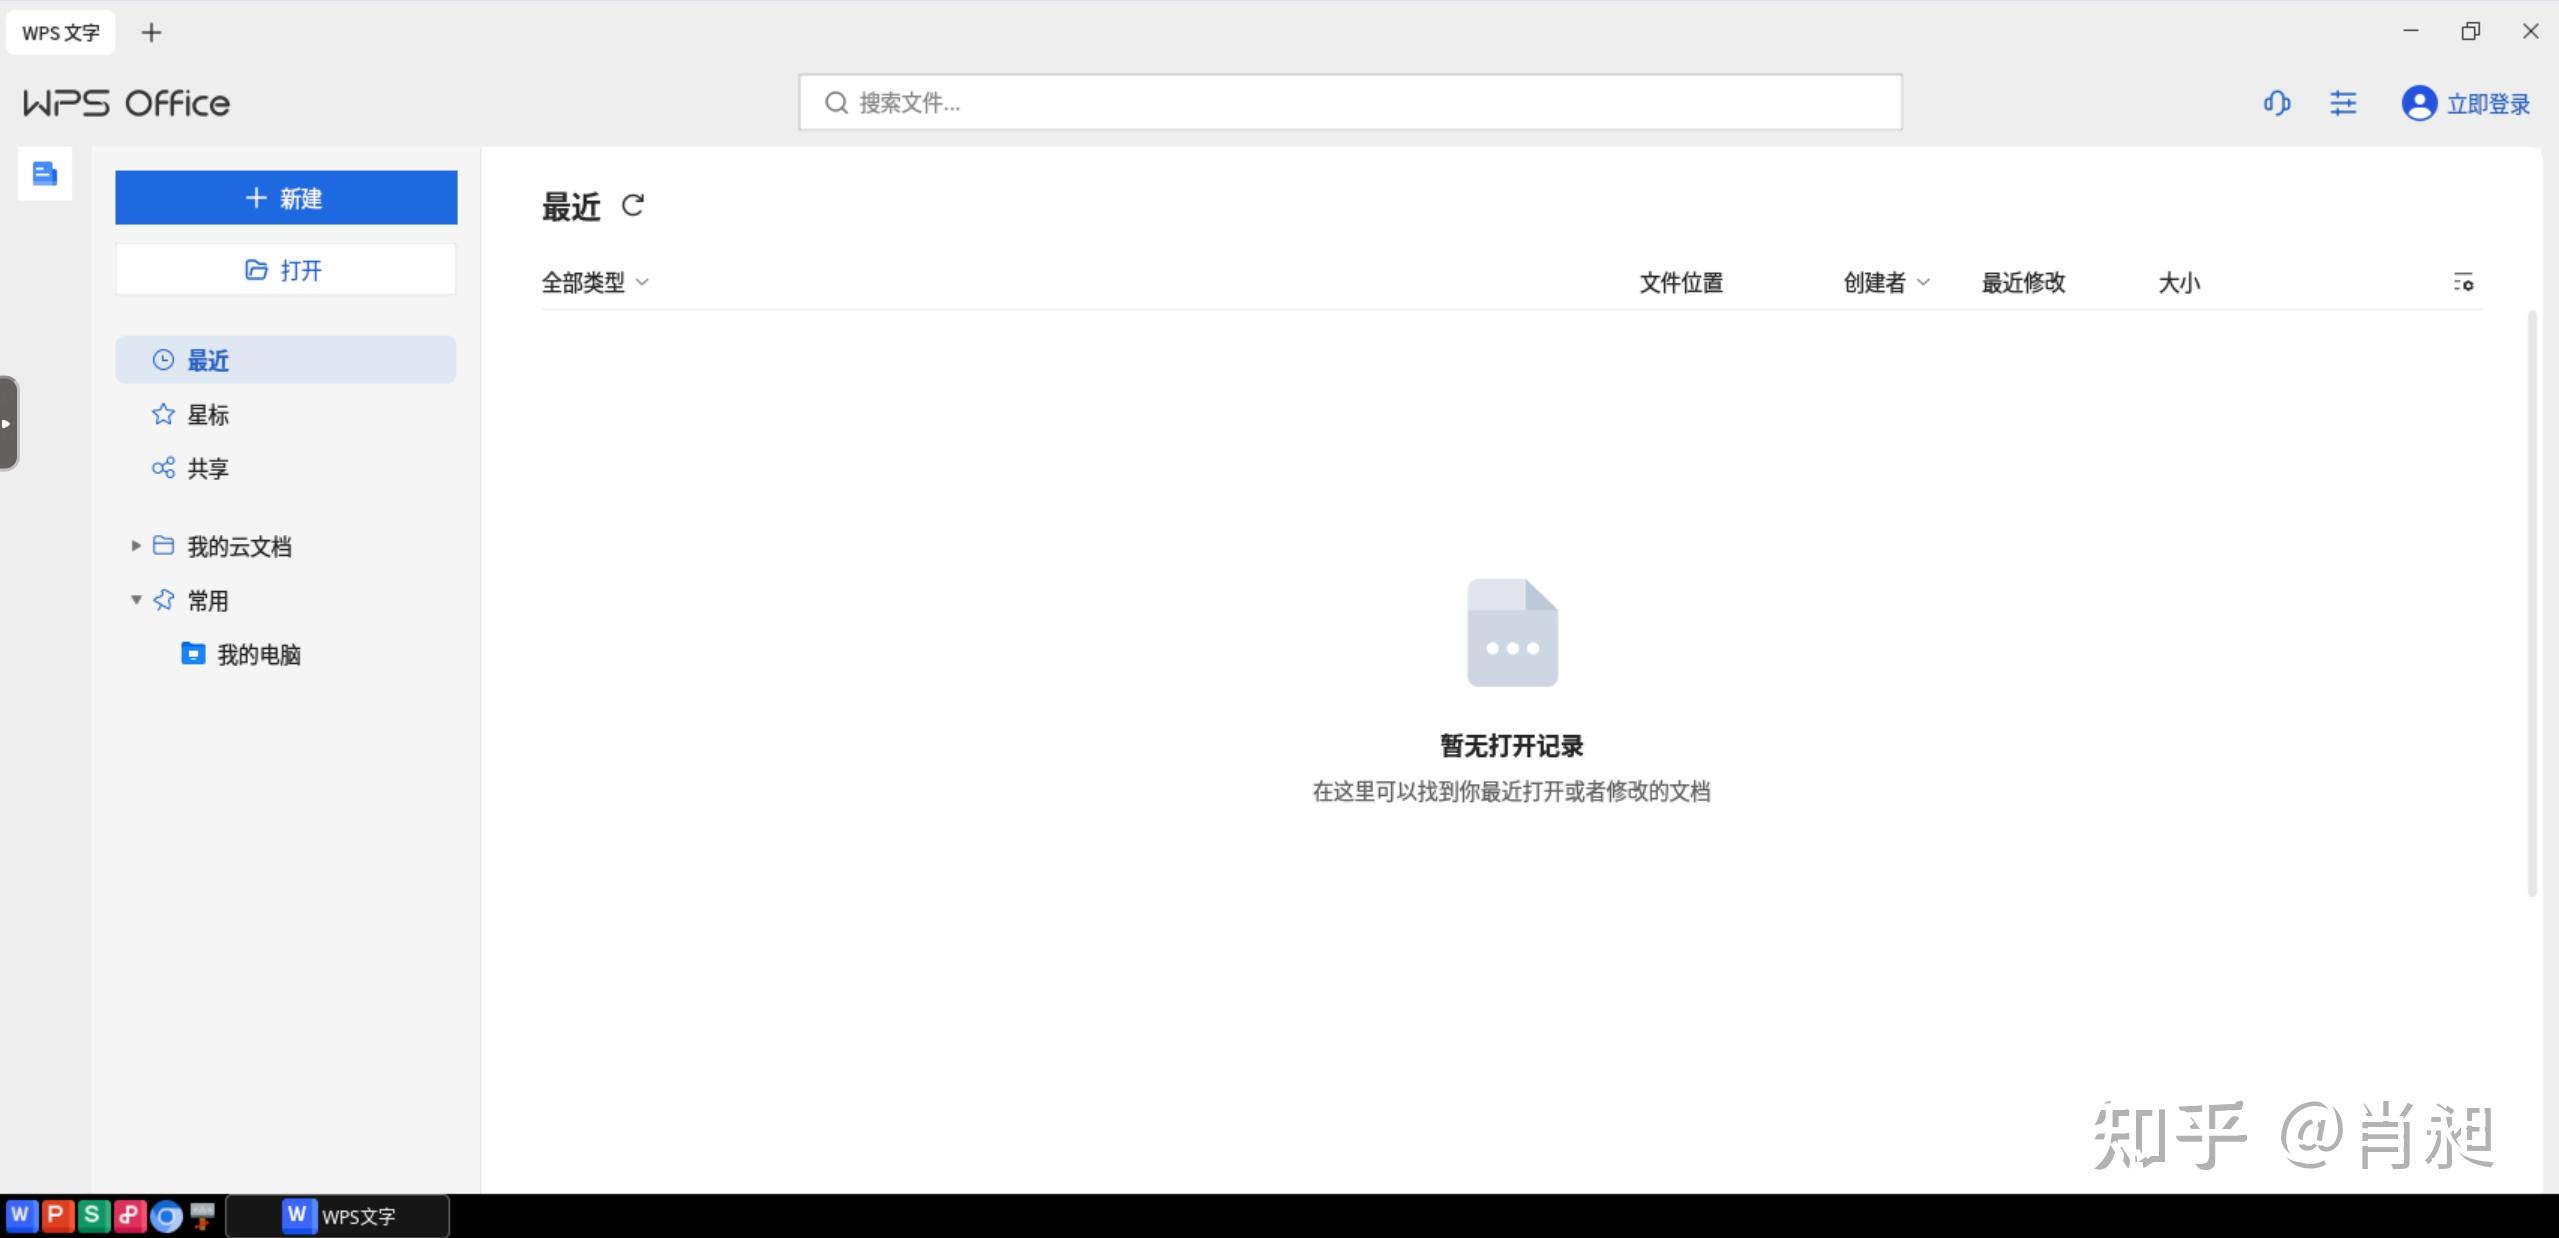Image resolution: width=2559 pixels, height=1238 pixels.
Task: Refresh the recent file list
Action: point(633,206)
